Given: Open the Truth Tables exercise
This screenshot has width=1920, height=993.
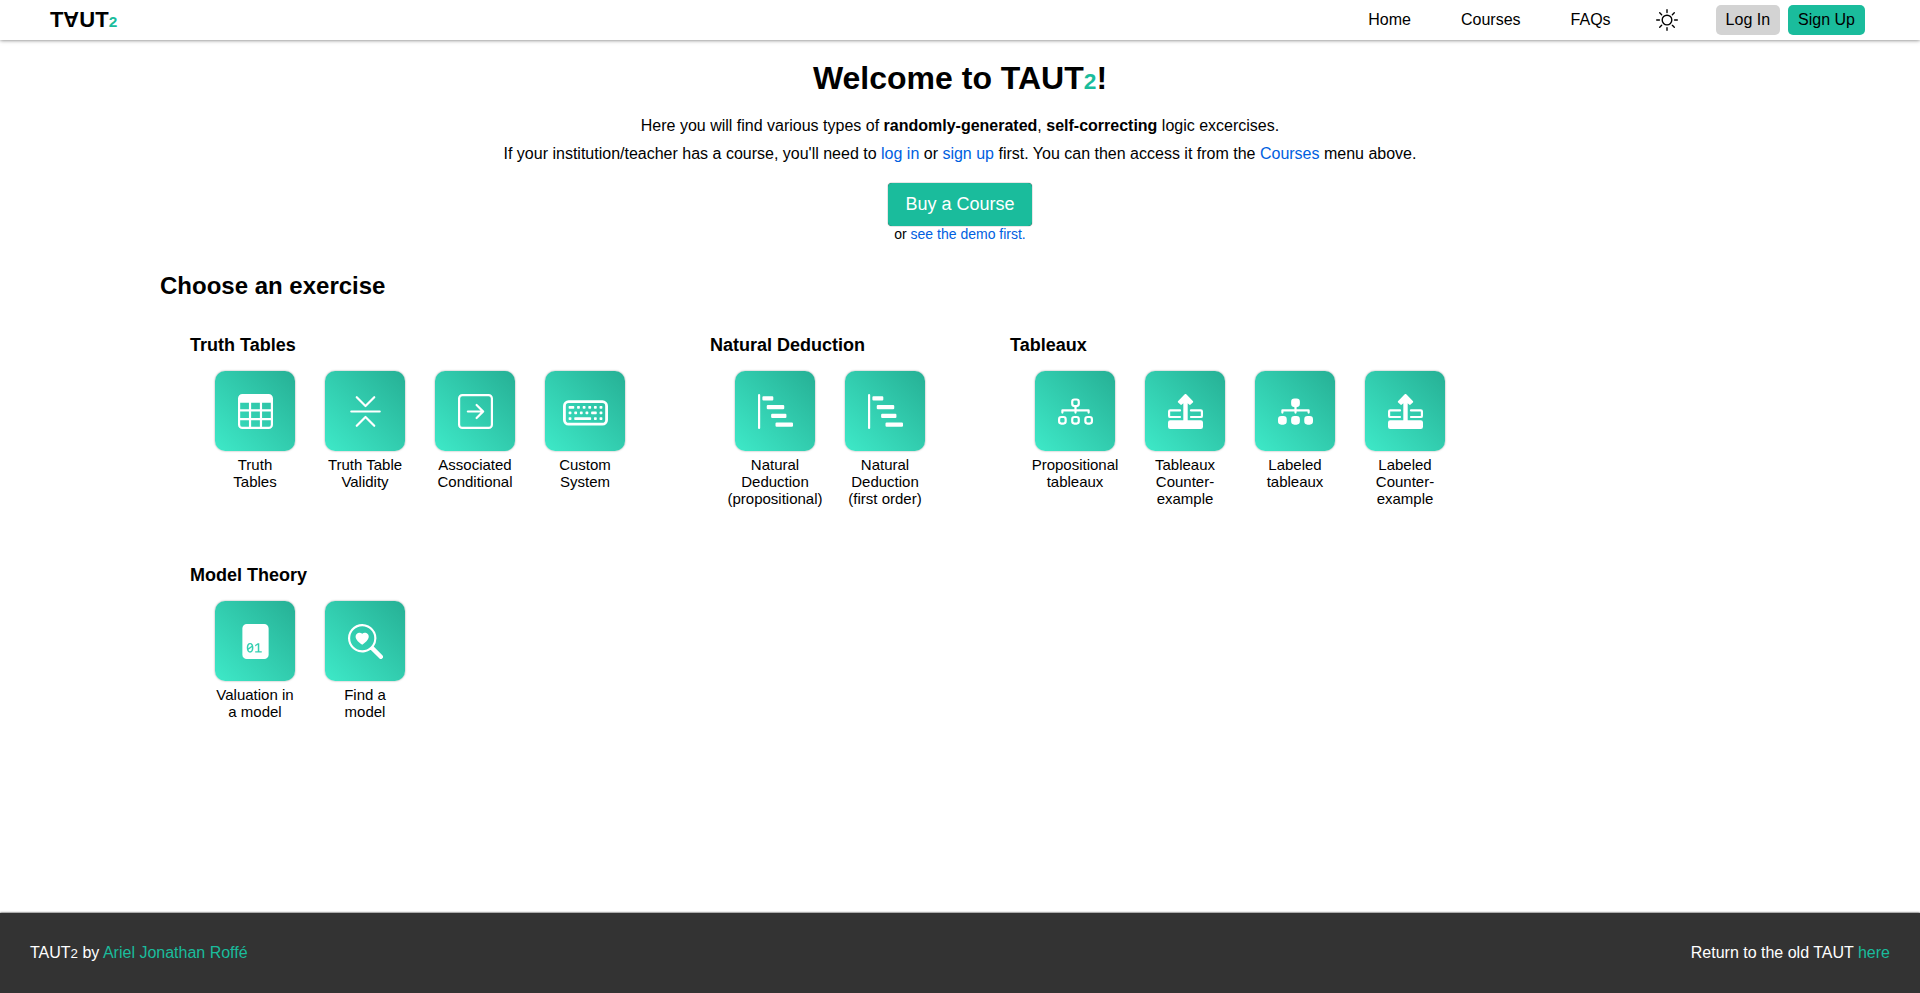Looking at the screenshot, I should (x=254, y=411).
